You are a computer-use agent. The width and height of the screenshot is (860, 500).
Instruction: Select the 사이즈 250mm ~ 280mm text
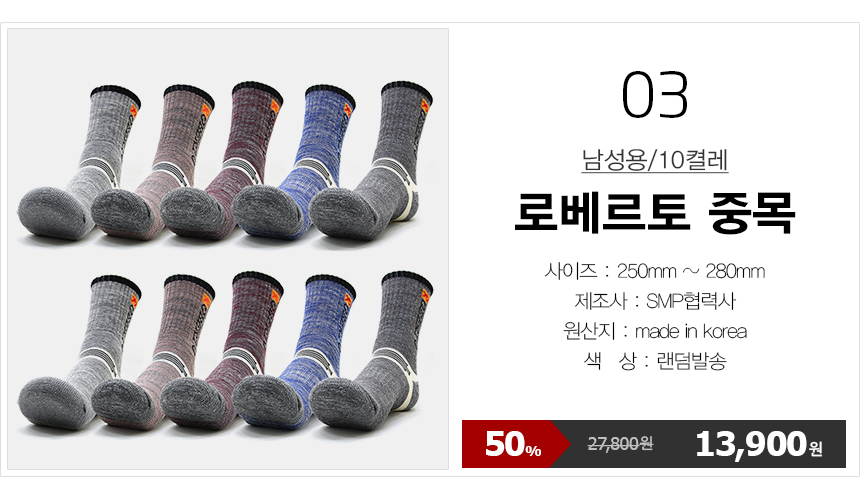654,271
